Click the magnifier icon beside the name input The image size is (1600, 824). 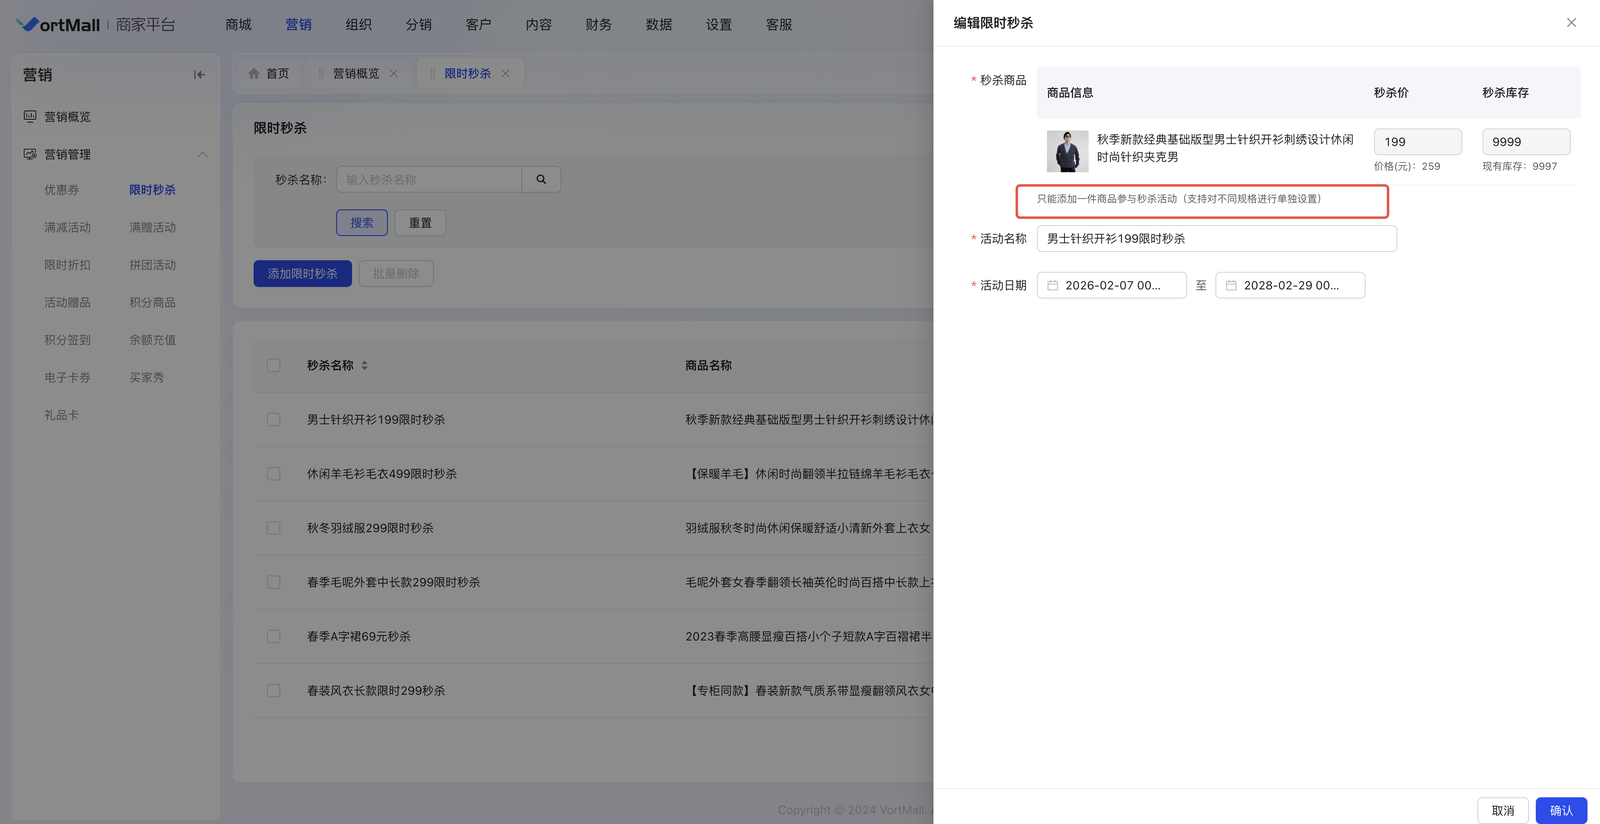pos(541,180)
